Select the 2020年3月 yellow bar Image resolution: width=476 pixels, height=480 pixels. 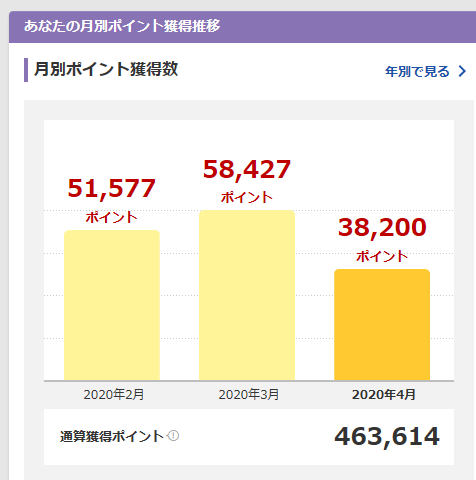point(247,295)
